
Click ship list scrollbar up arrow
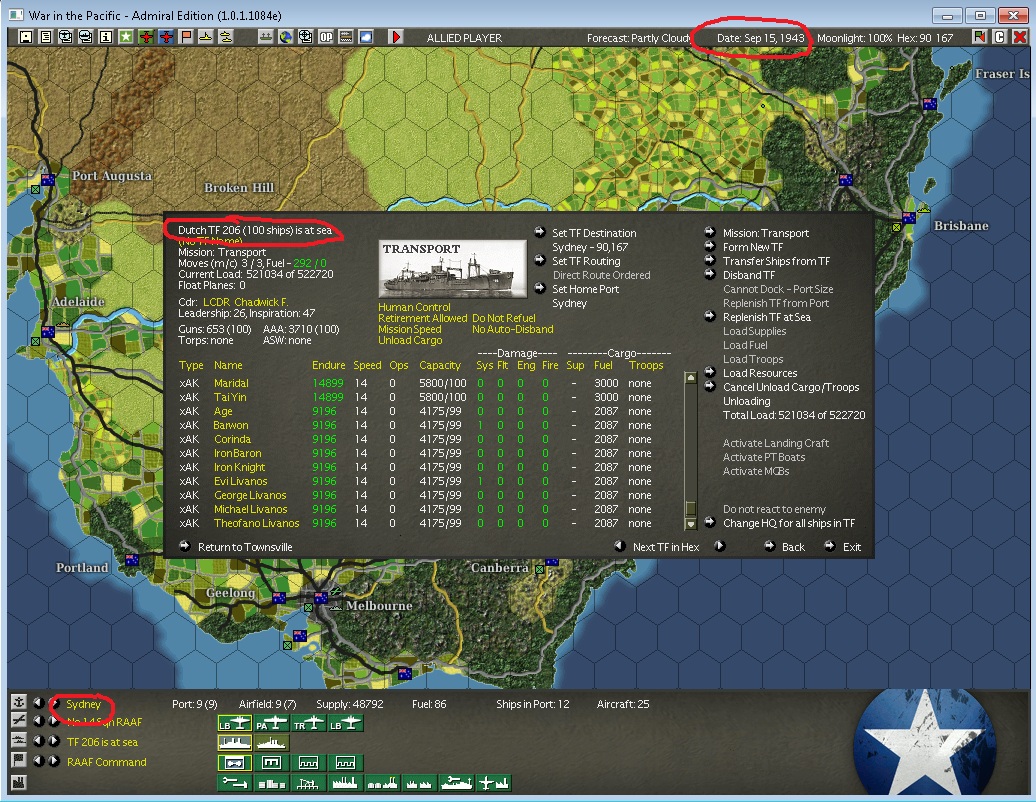[690, 378]
